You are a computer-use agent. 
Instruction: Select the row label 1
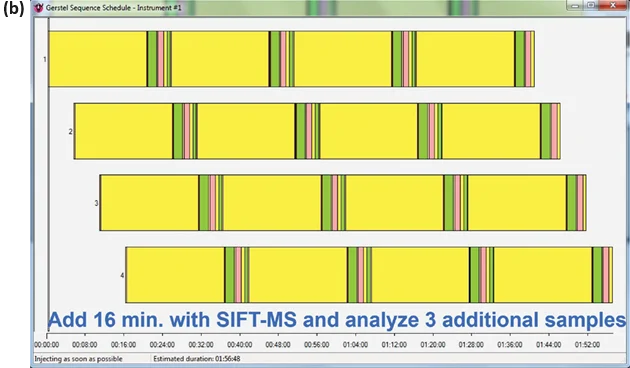click(x=45, y=59)
